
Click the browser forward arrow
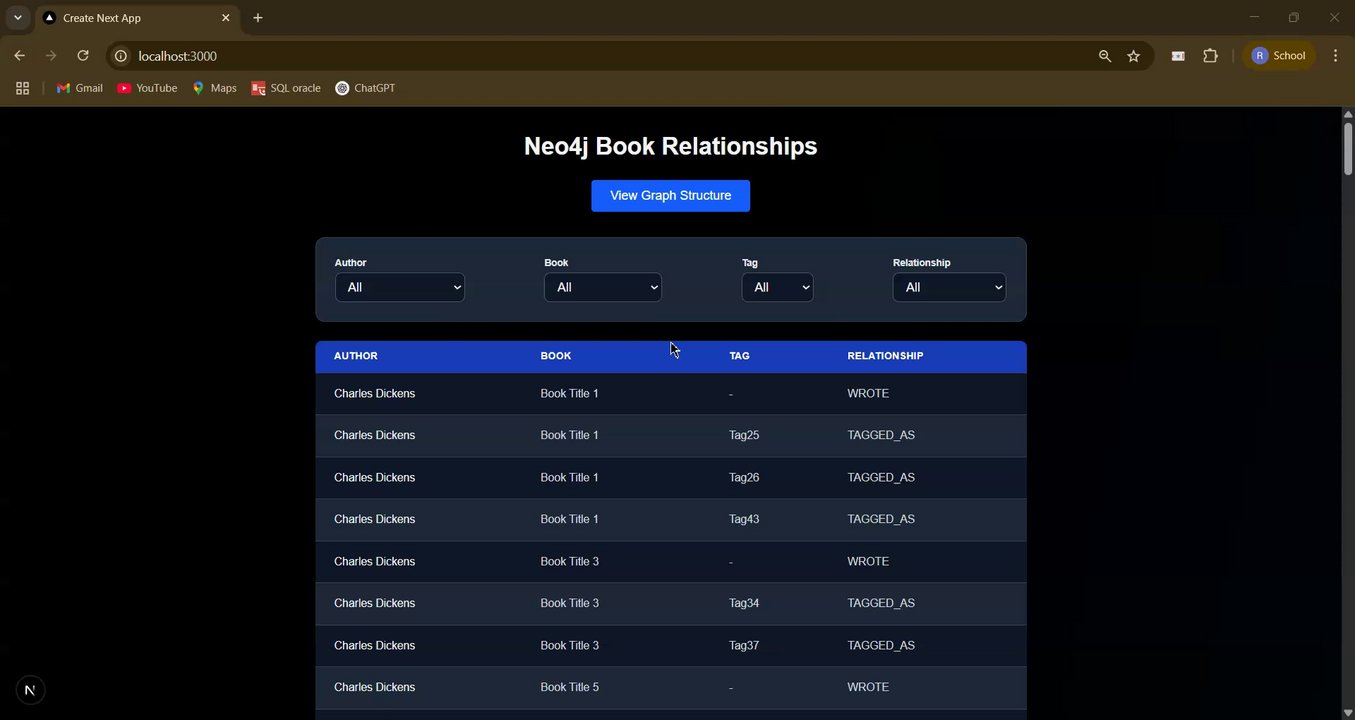click(x=51, y=56)
